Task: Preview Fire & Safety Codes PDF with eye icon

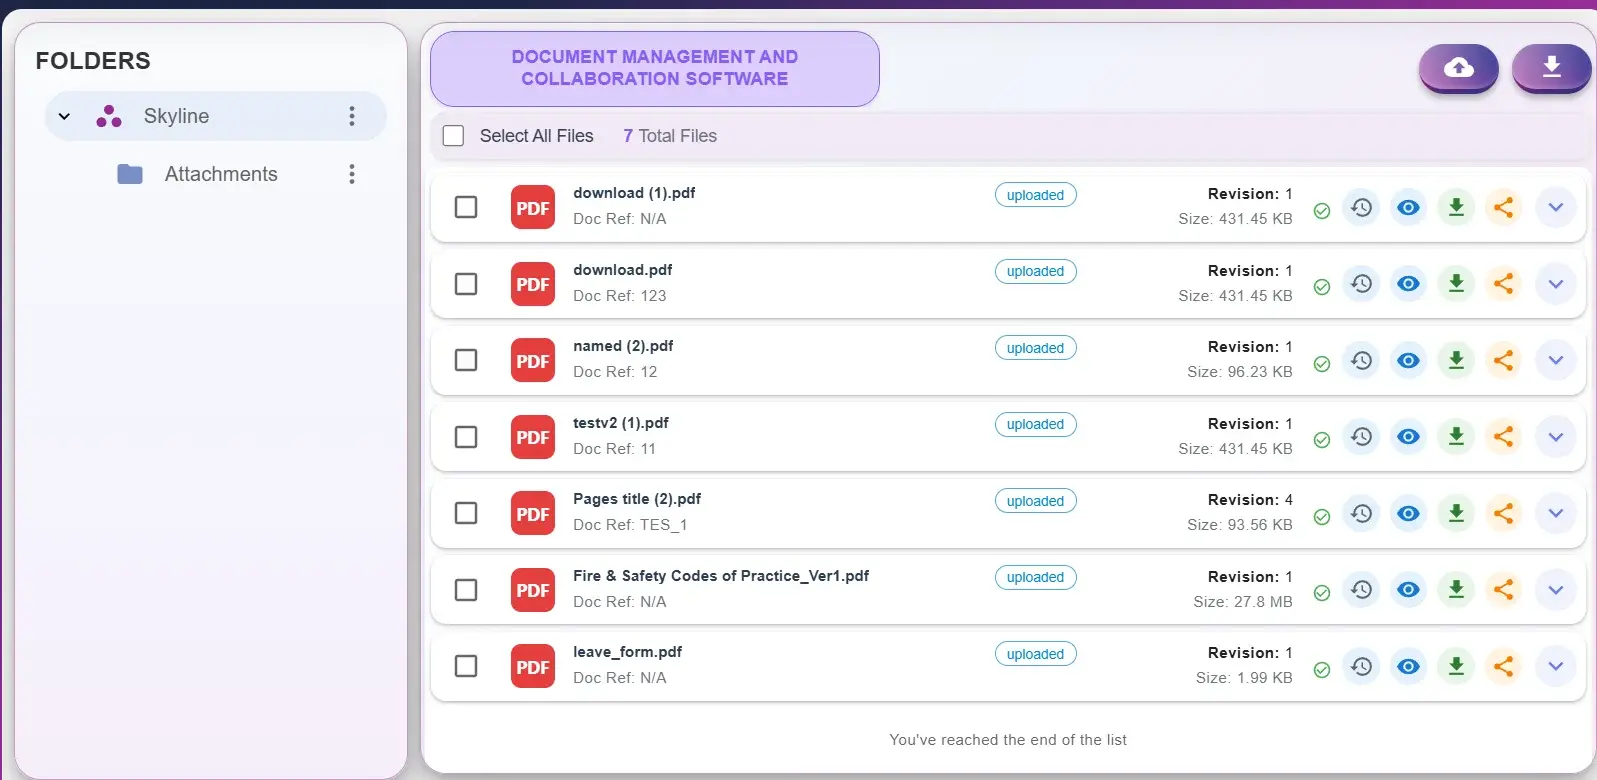Action: (1408, 589)
